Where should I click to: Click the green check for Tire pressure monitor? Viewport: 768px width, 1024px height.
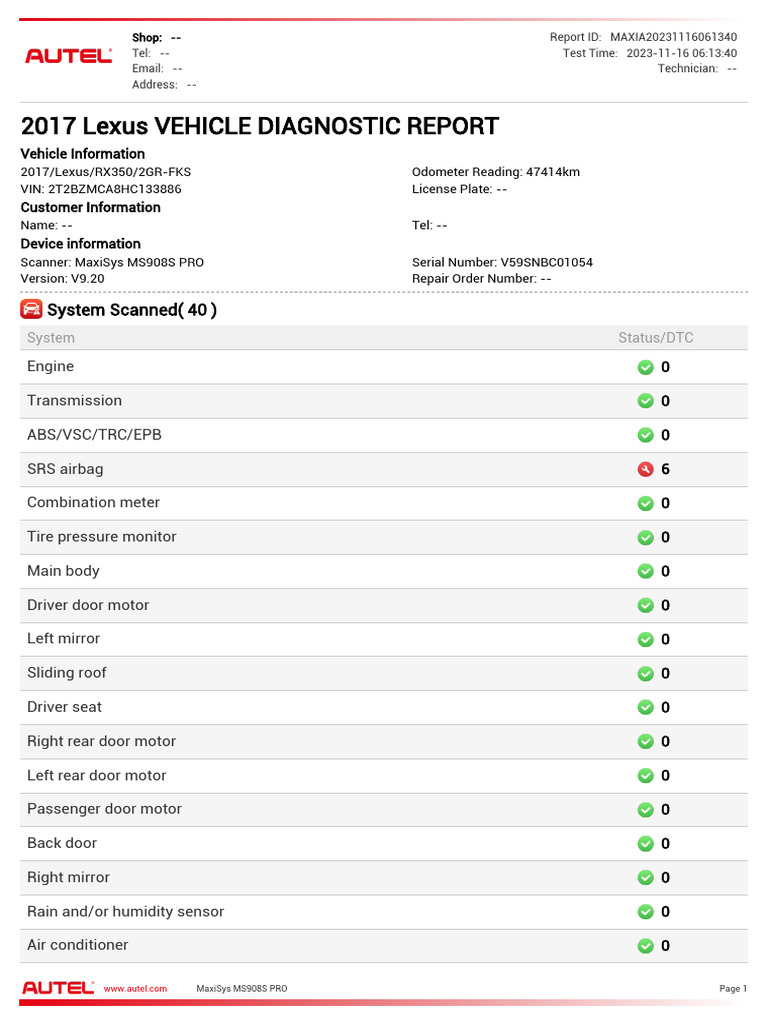(645, 537)
